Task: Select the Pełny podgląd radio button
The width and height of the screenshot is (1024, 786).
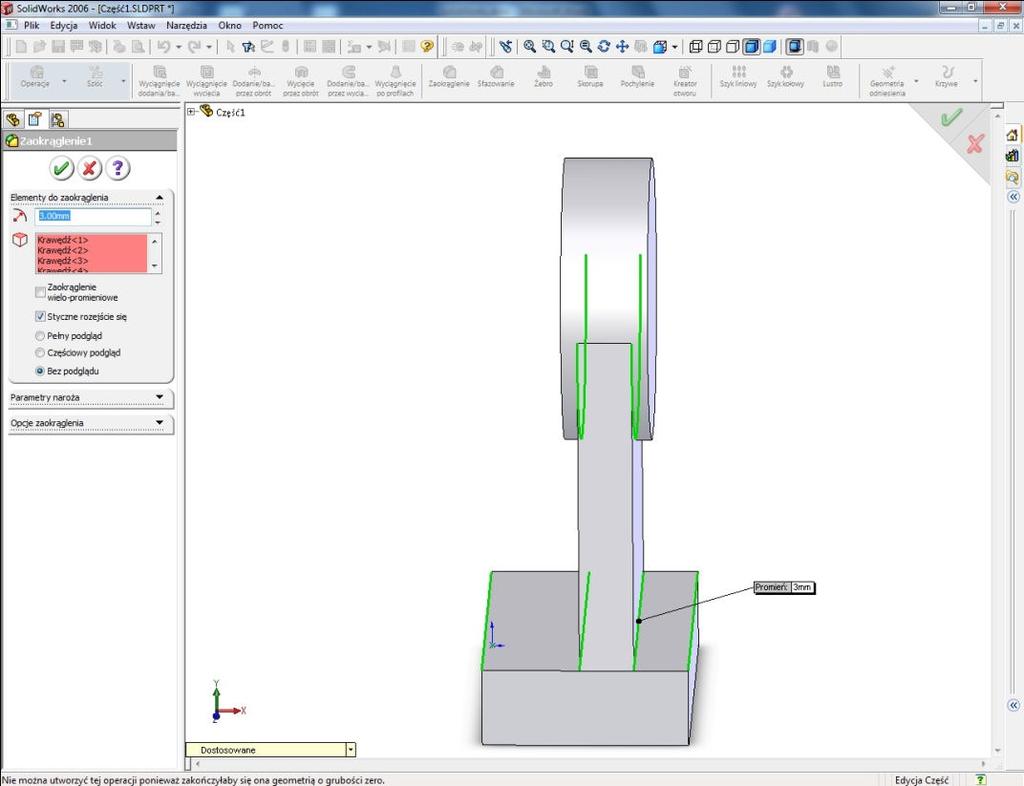Action: click(40, 336)
